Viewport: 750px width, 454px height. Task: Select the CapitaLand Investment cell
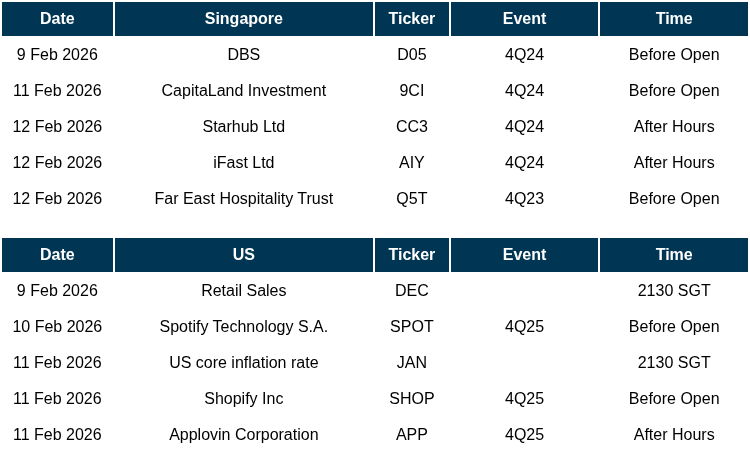243,91
